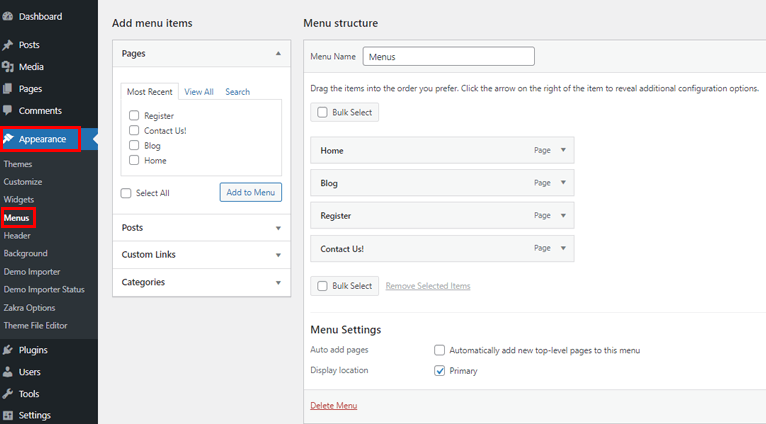Click the Posts pushpin icon
This screenshot has height=424, width=766.
8,45
